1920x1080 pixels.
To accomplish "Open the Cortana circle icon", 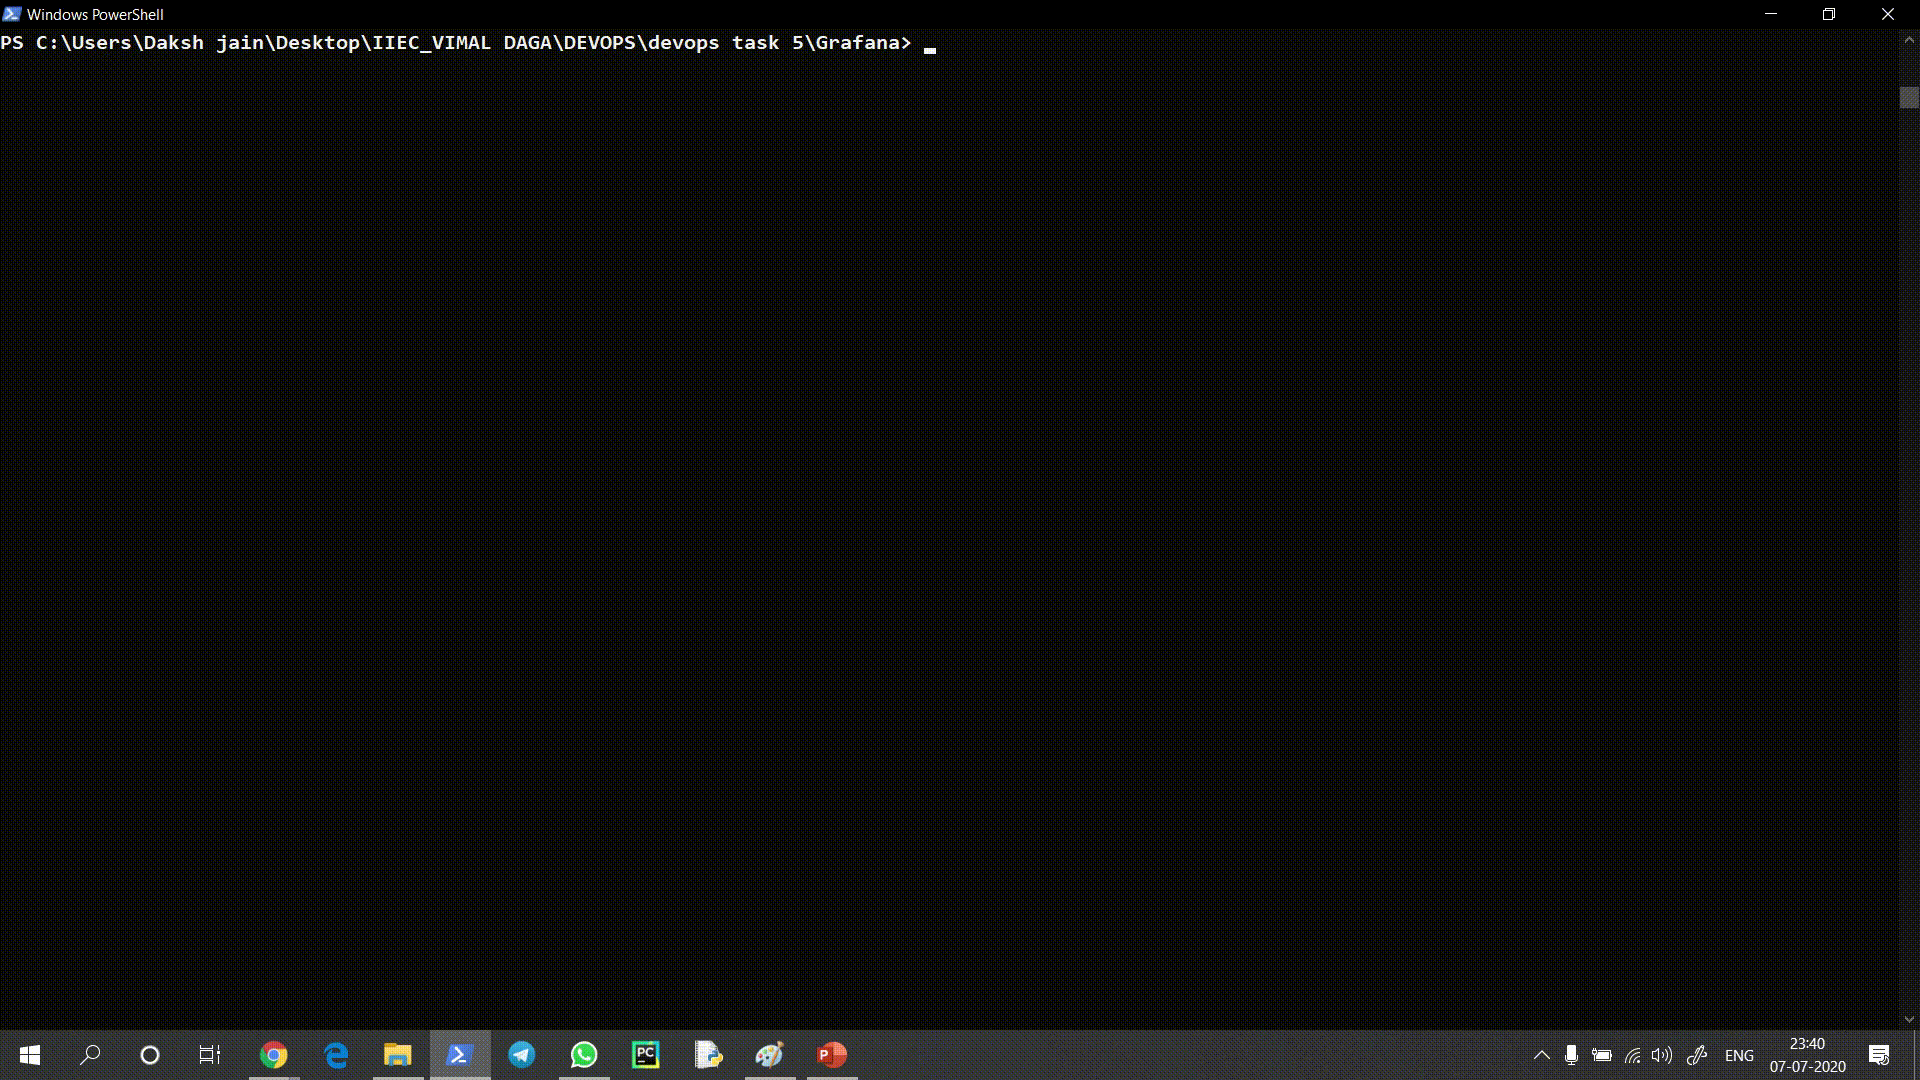I will tap(150, 1055).
